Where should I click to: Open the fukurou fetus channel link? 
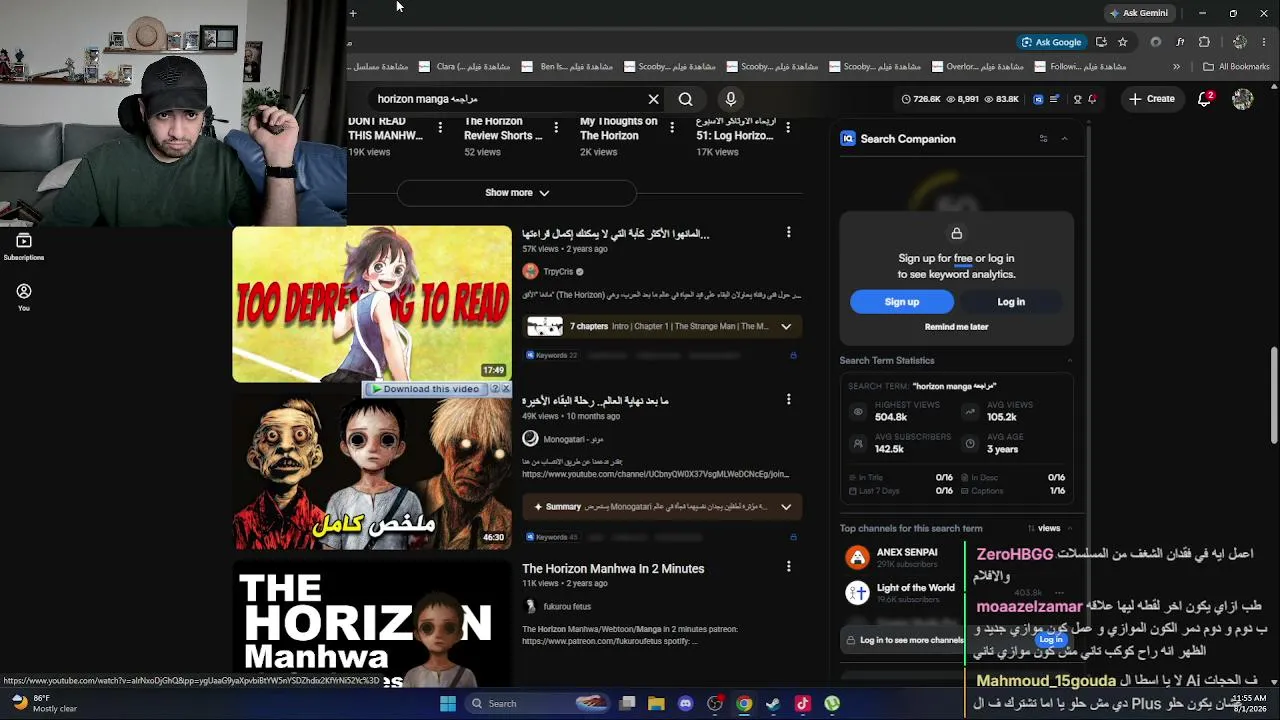tap(567, 606)
